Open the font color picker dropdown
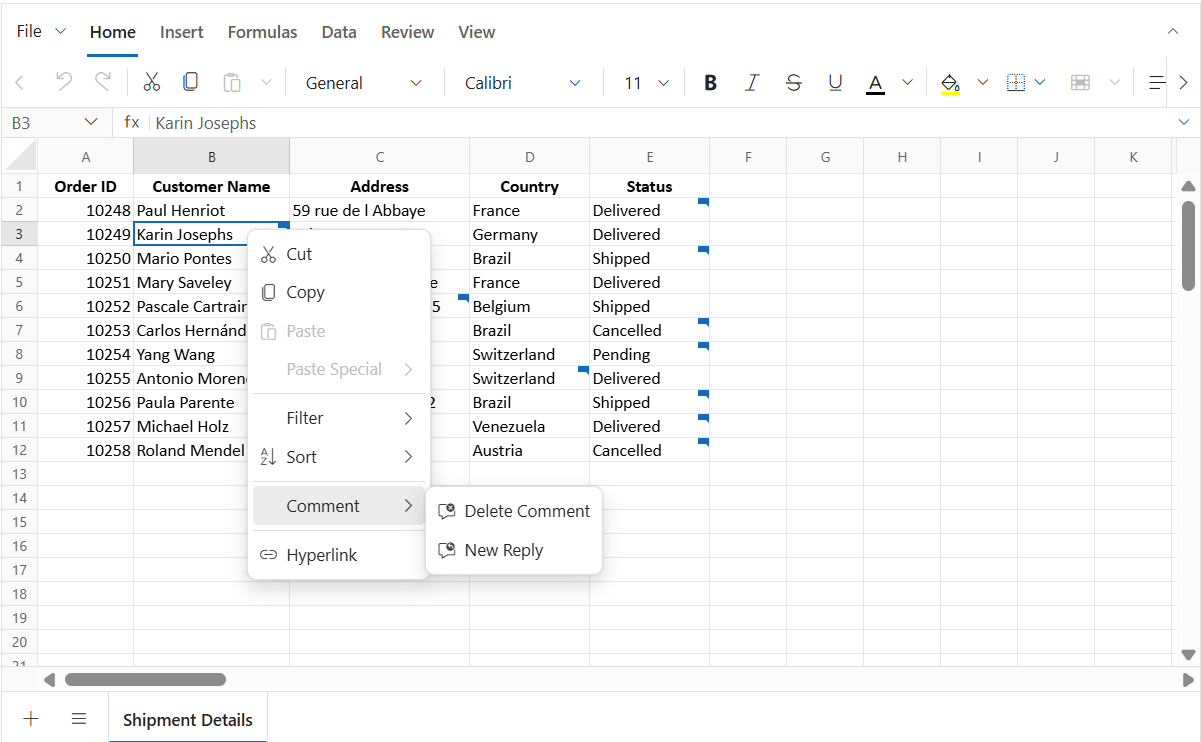The width and height of the screenshot is (1201, 742). point(907,83)
